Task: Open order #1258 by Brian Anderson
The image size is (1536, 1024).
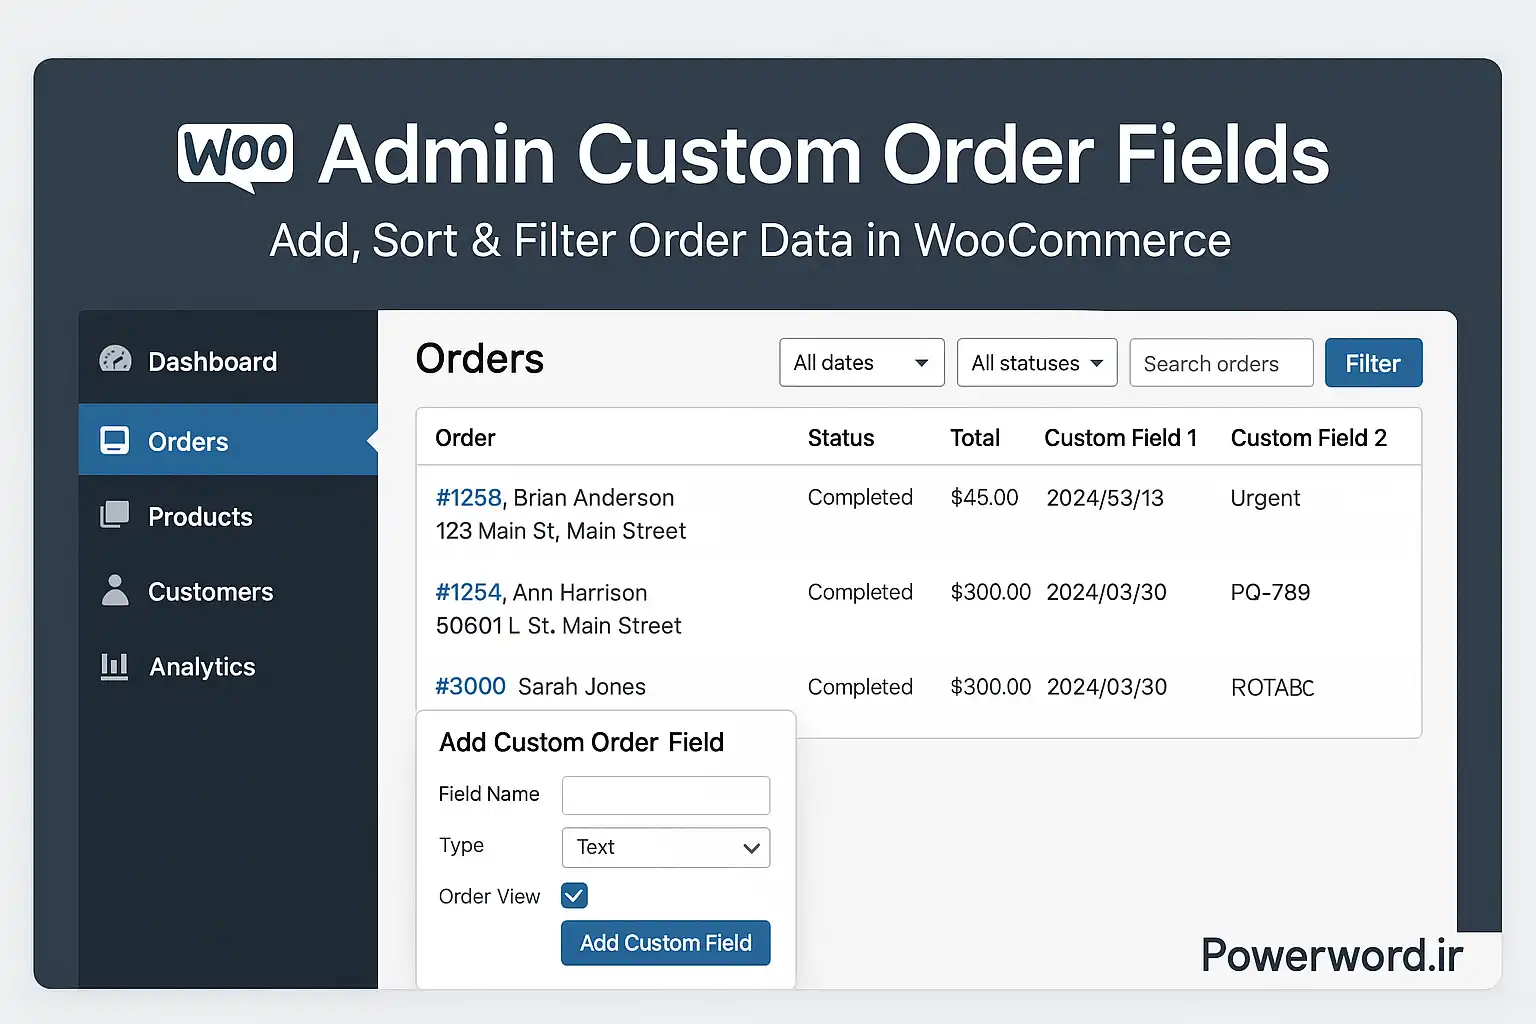Action: click(x=469, y=497)
